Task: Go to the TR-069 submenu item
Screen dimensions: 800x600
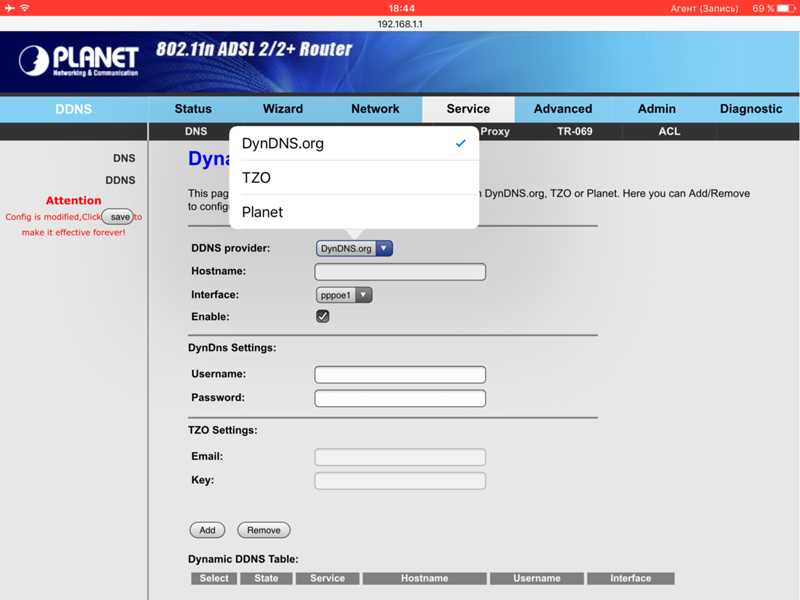Action: 574,131
